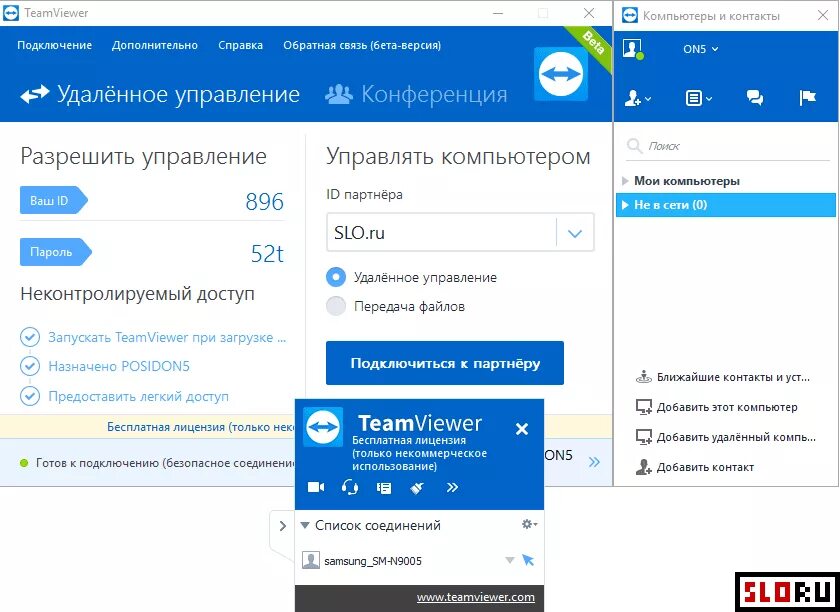
Task: Click the Ваш ID value 896
Action: (265, 201)
